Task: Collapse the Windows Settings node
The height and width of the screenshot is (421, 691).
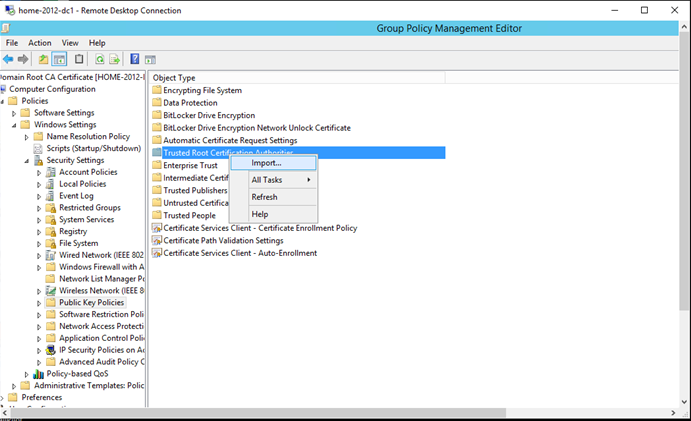Action: coord(14,125)
